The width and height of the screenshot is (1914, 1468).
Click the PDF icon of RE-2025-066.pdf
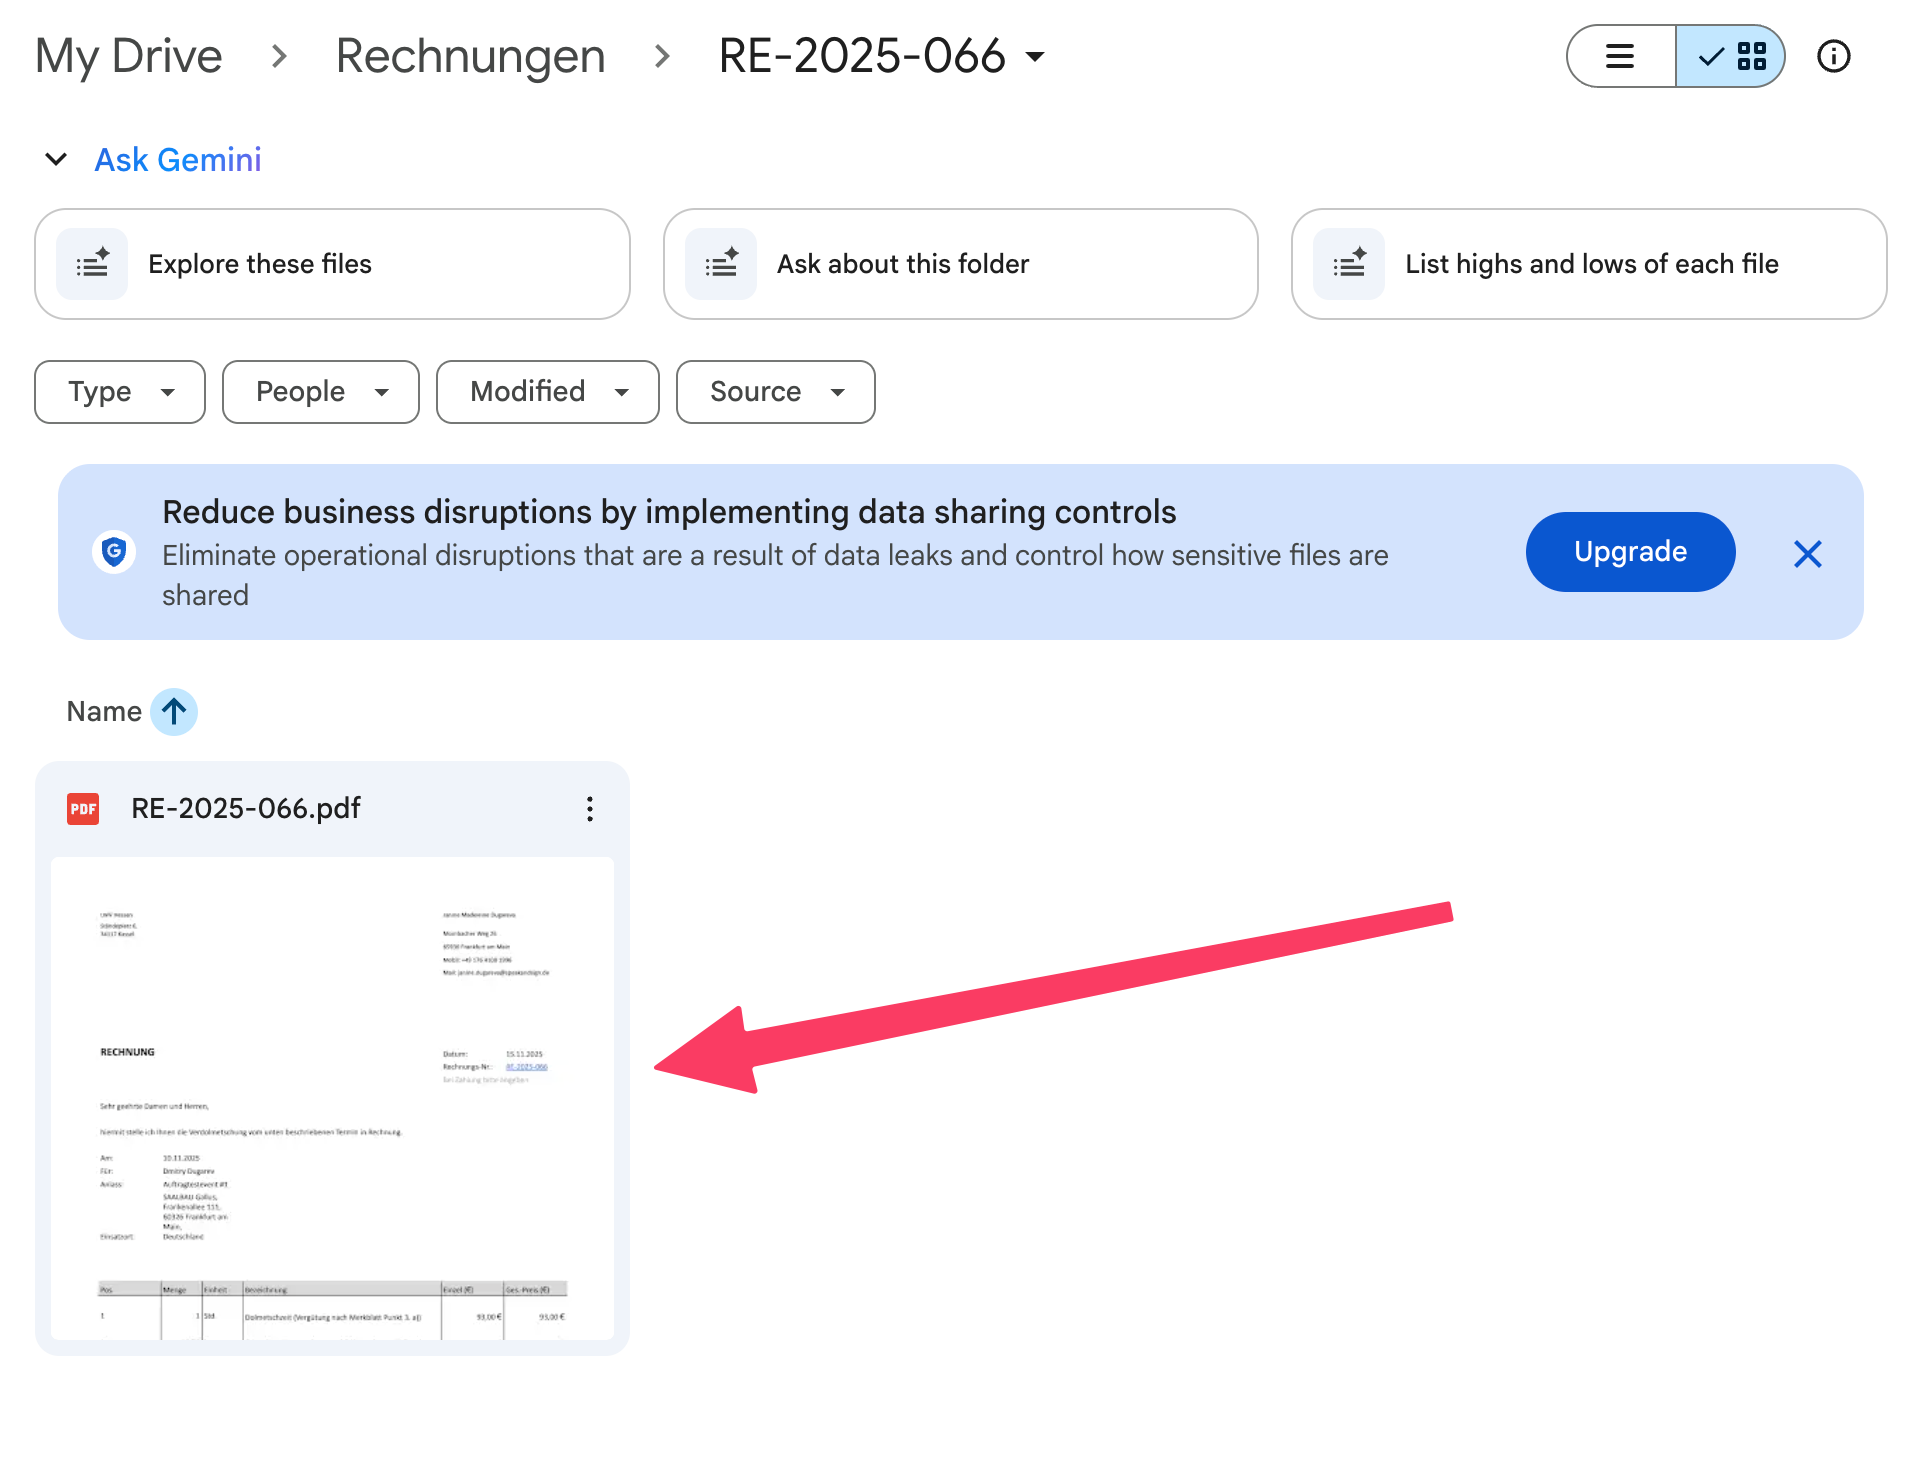83,809
